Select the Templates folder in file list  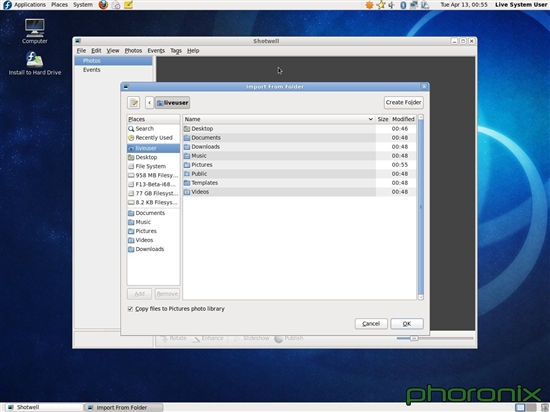[300, 183]
